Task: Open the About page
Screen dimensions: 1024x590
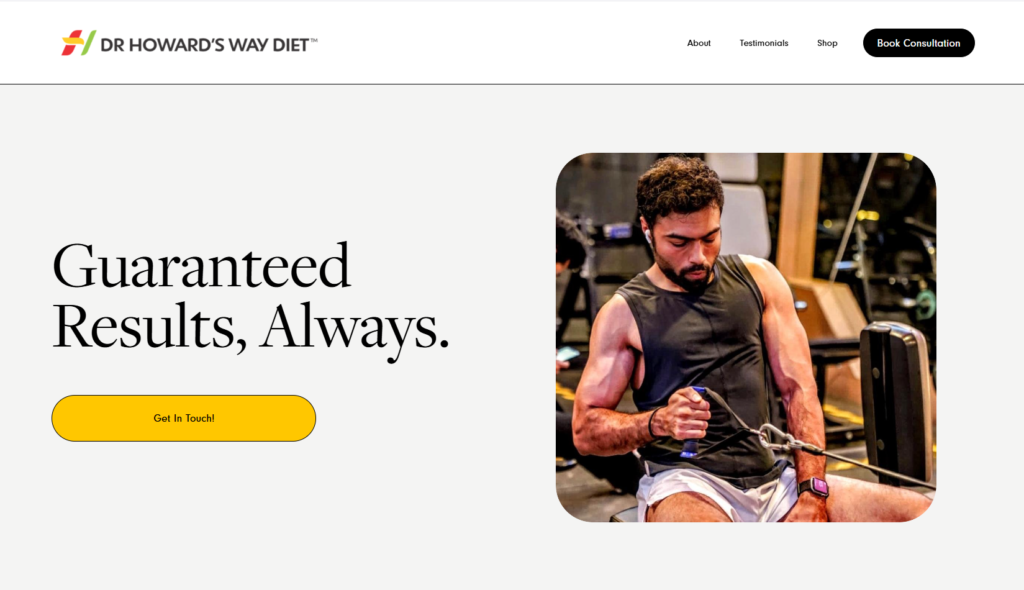Action: pos(699,43)
